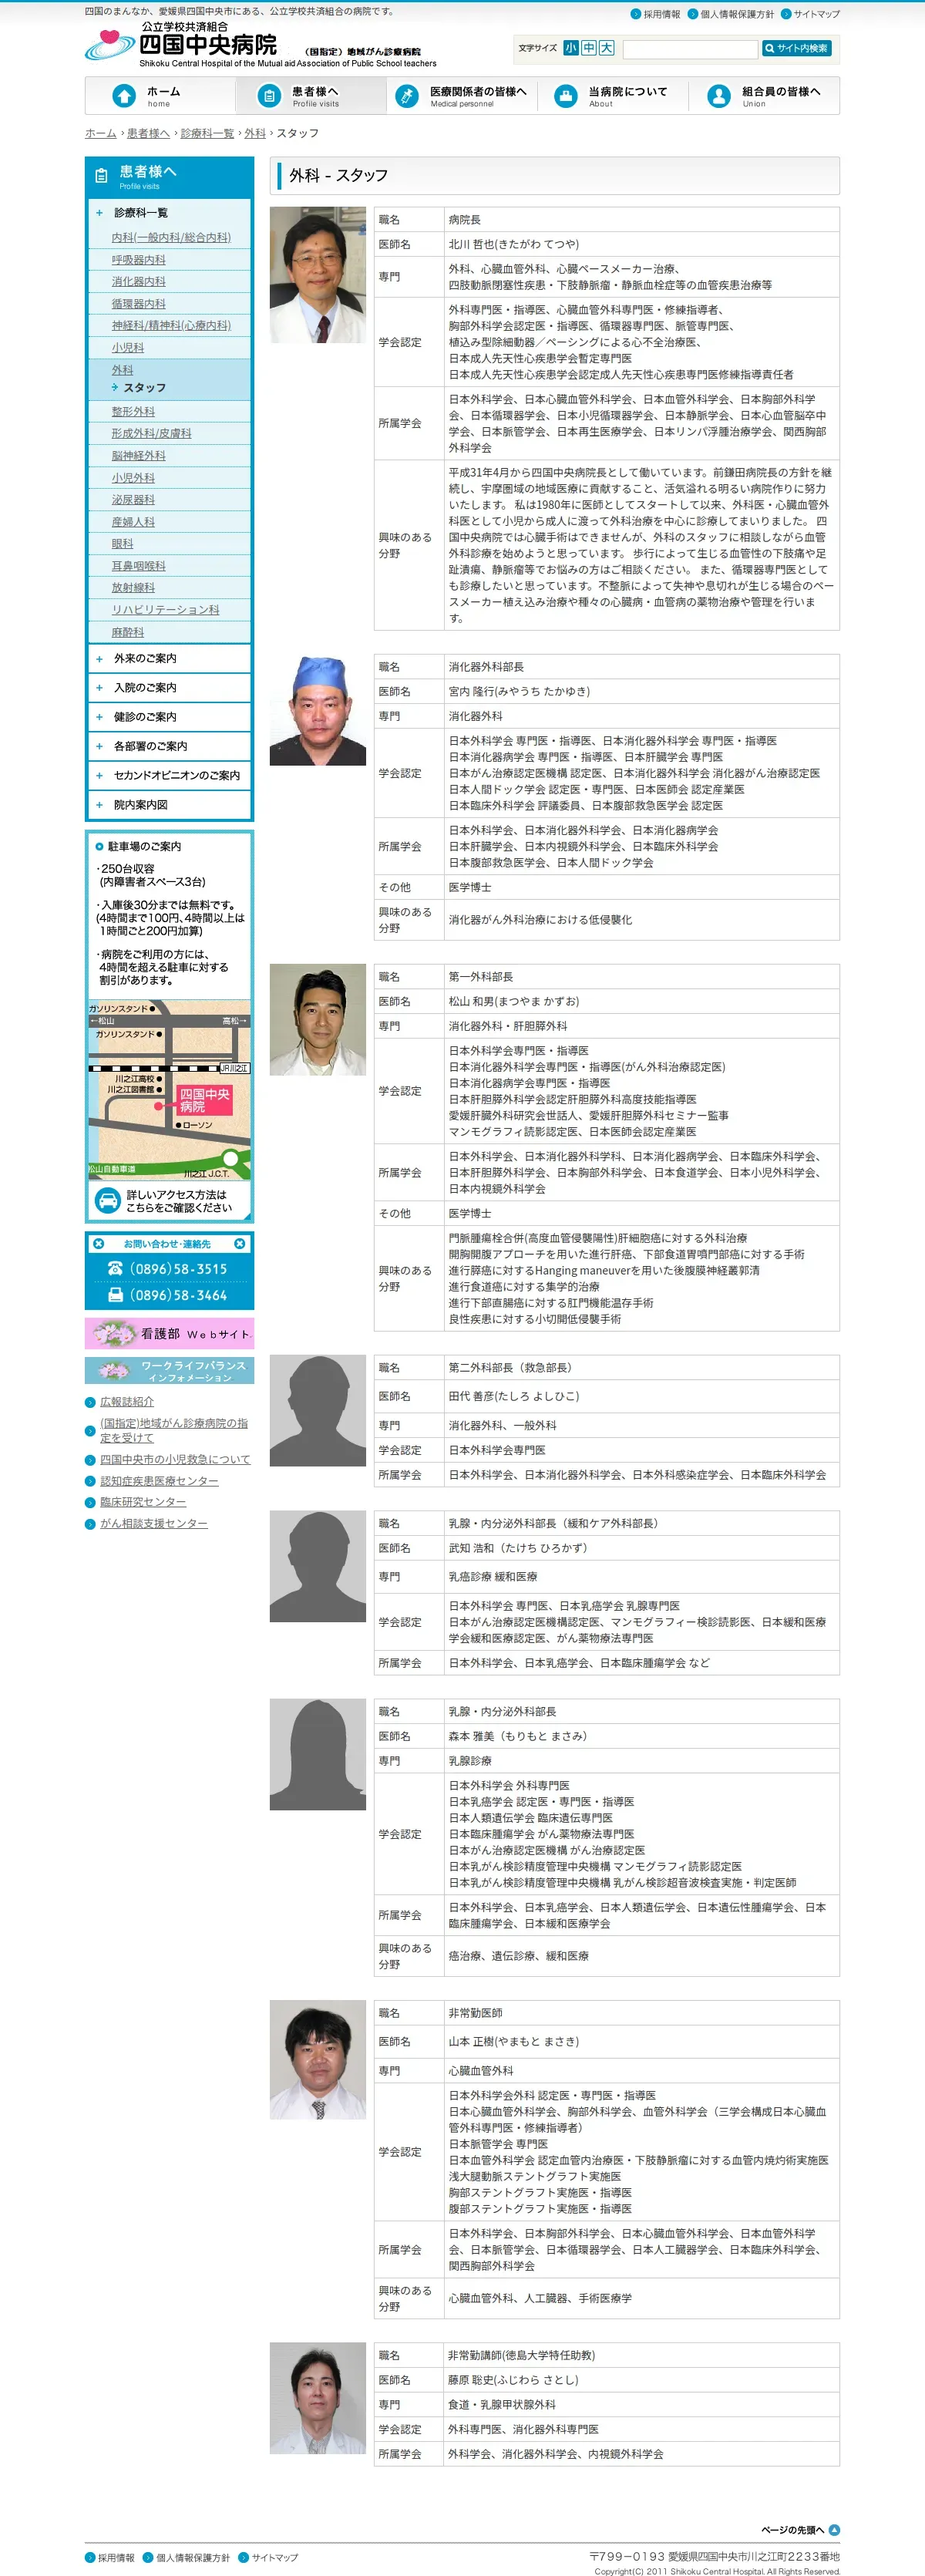Open 脳神経外科 sidebar link

pyautogui.click(x=139, y=456)
